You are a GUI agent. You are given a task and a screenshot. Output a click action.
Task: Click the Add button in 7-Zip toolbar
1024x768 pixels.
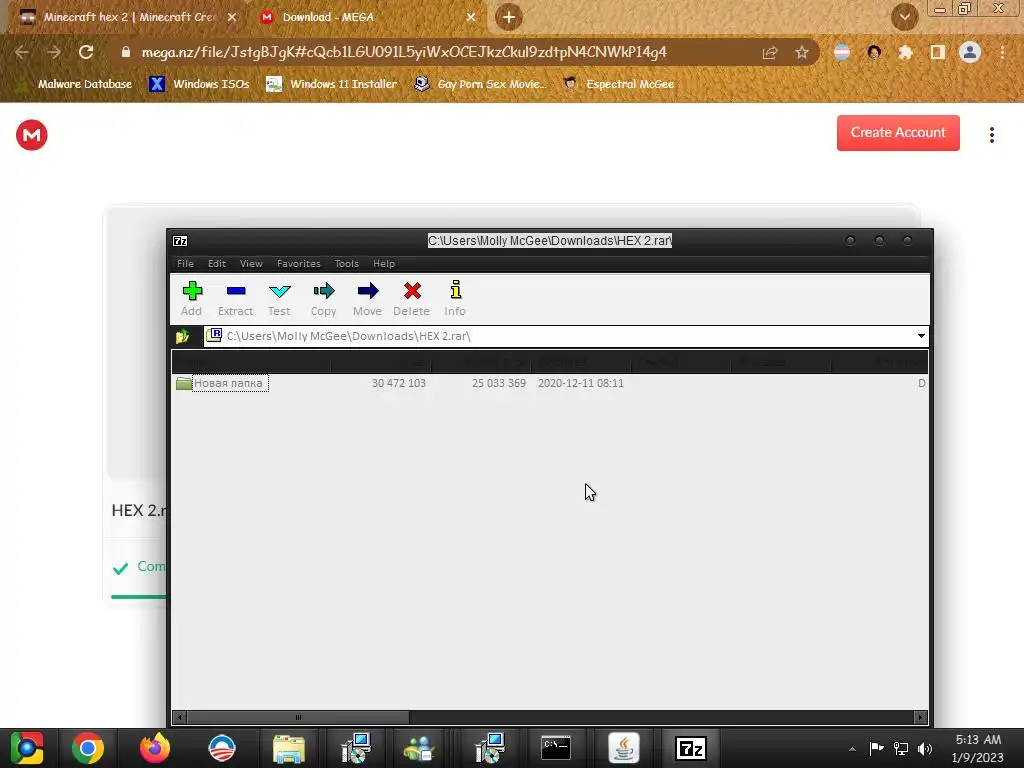pos(191,298)
